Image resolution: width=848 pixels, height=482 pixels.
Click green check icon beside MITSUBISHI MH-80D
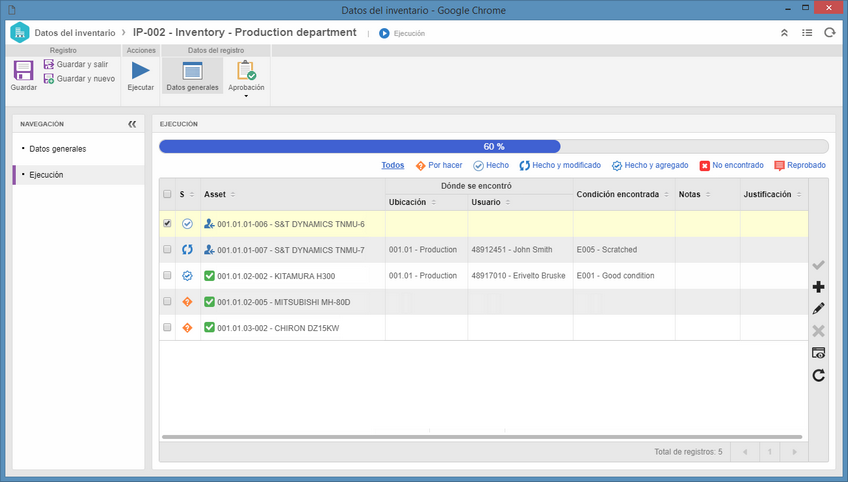click(209, 301)
